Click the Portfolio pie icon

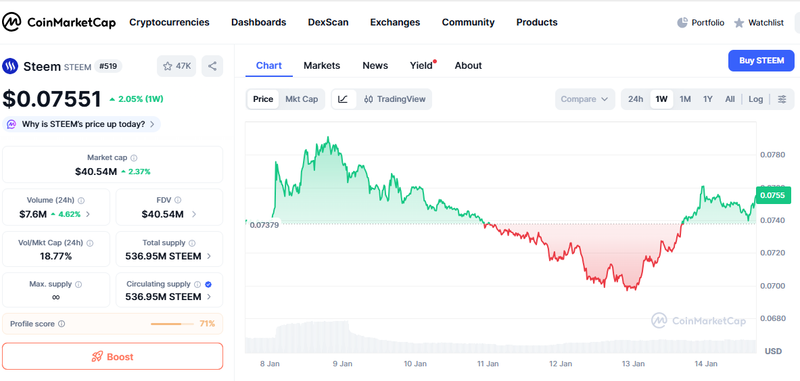point(682,22)
